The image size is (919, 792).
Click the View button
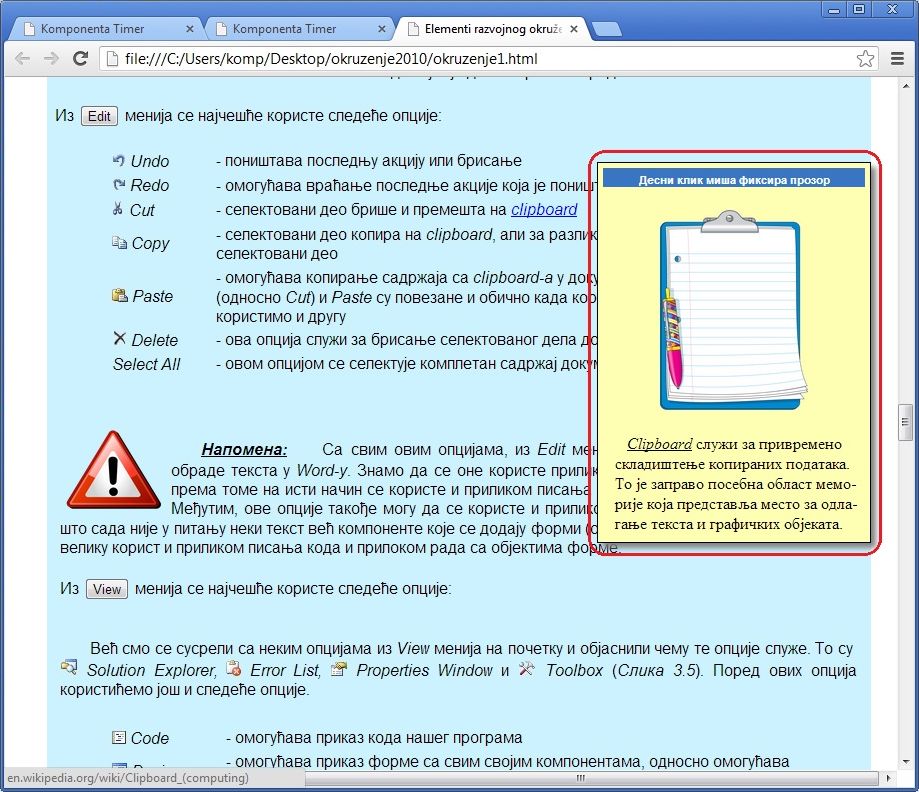[x=106, y=589]
